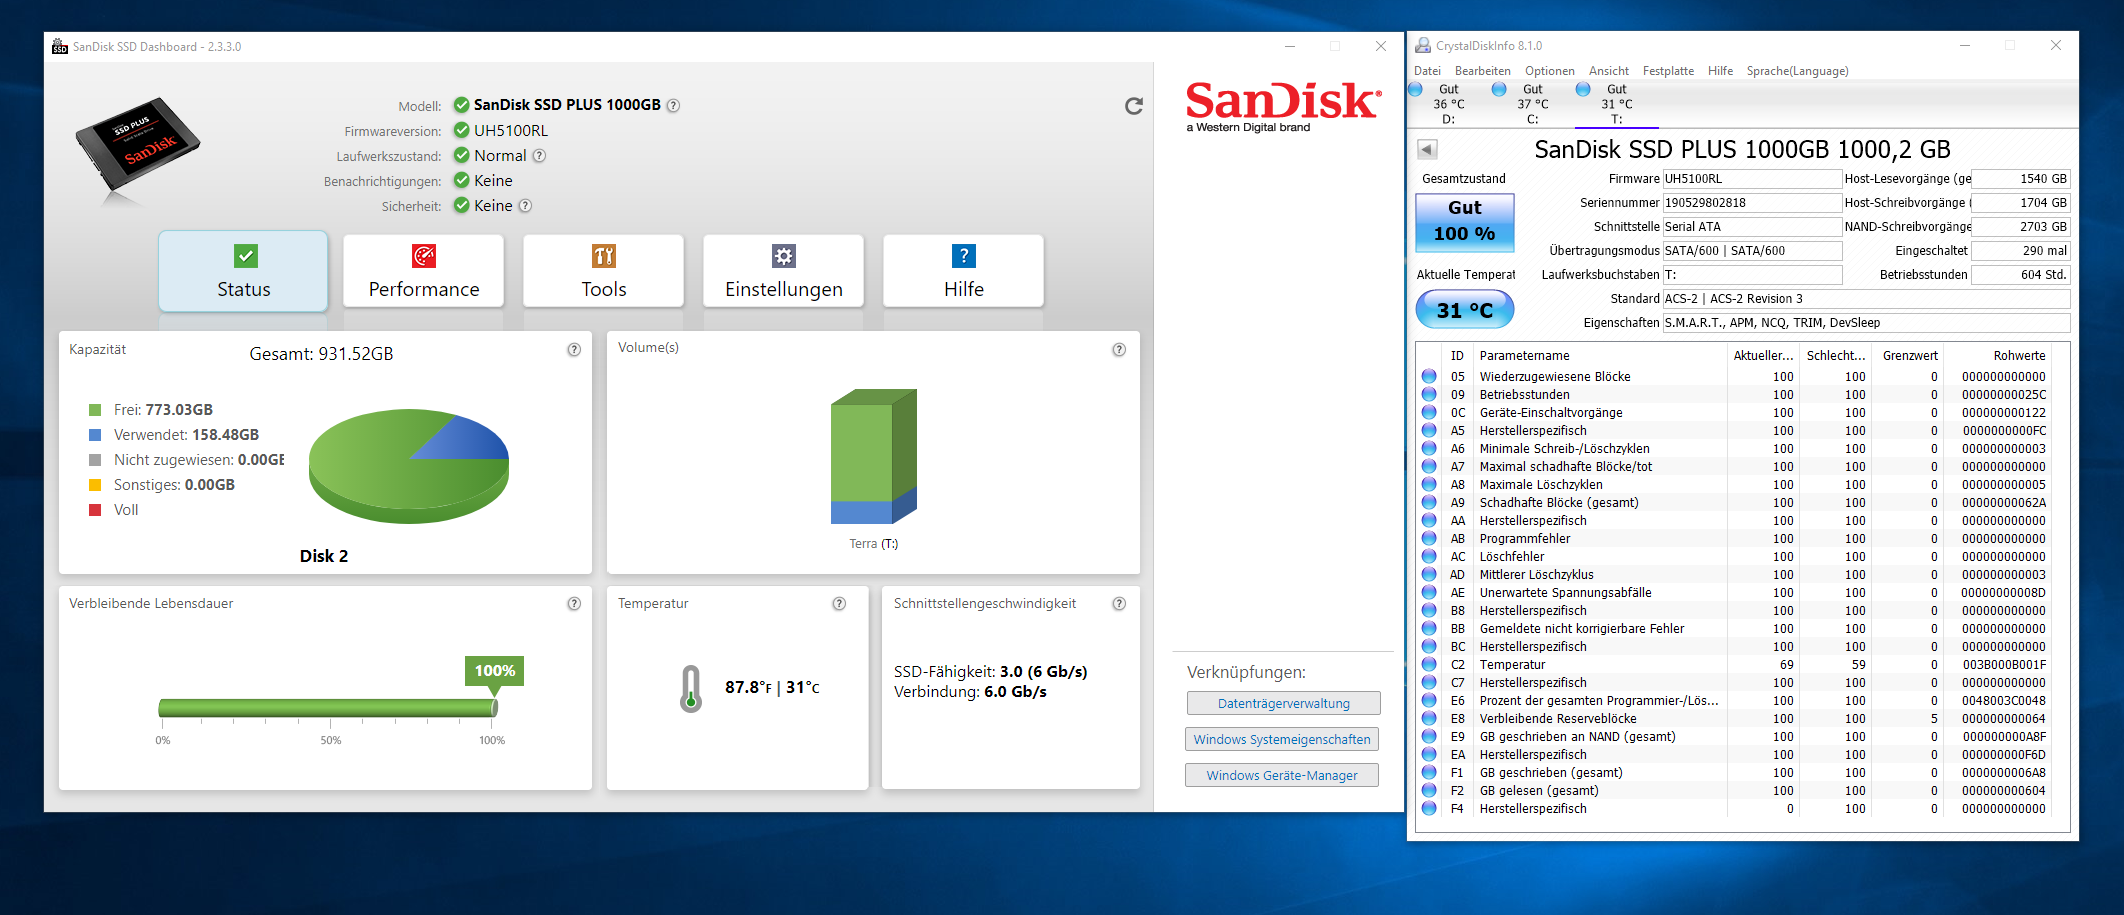Viewport: 2124px width, 915px height.
Task: Open the Performance tab
Action: (423, 271)
